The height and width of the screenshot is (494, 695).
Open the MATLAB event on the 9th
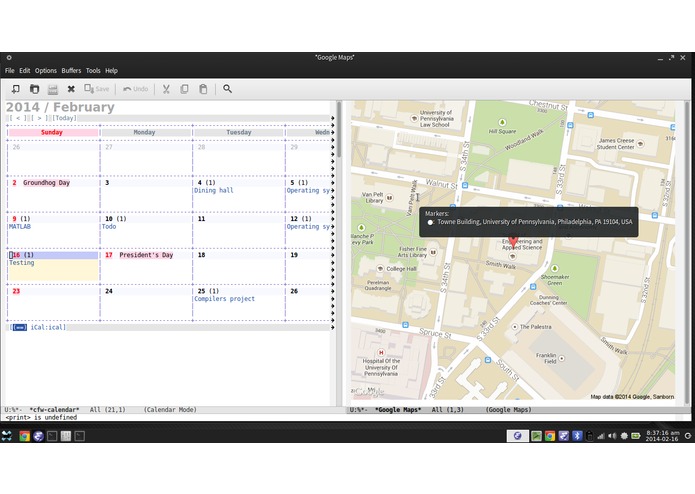tap(20, 226)
